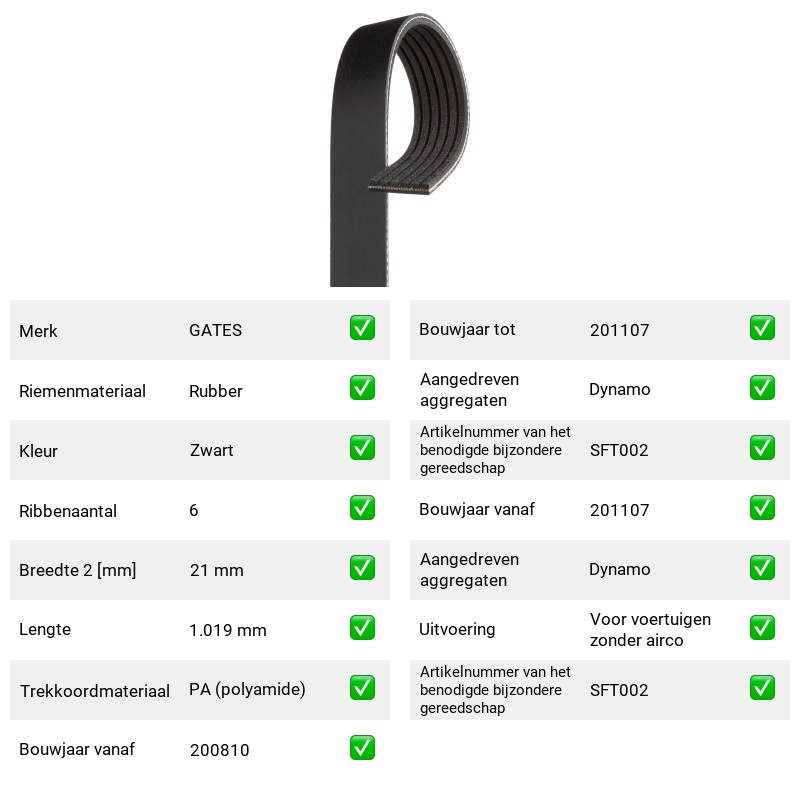Click the 'Voor voertuigen zonder airco' text
The image size is (800, 800).
(x=650, y=630)
